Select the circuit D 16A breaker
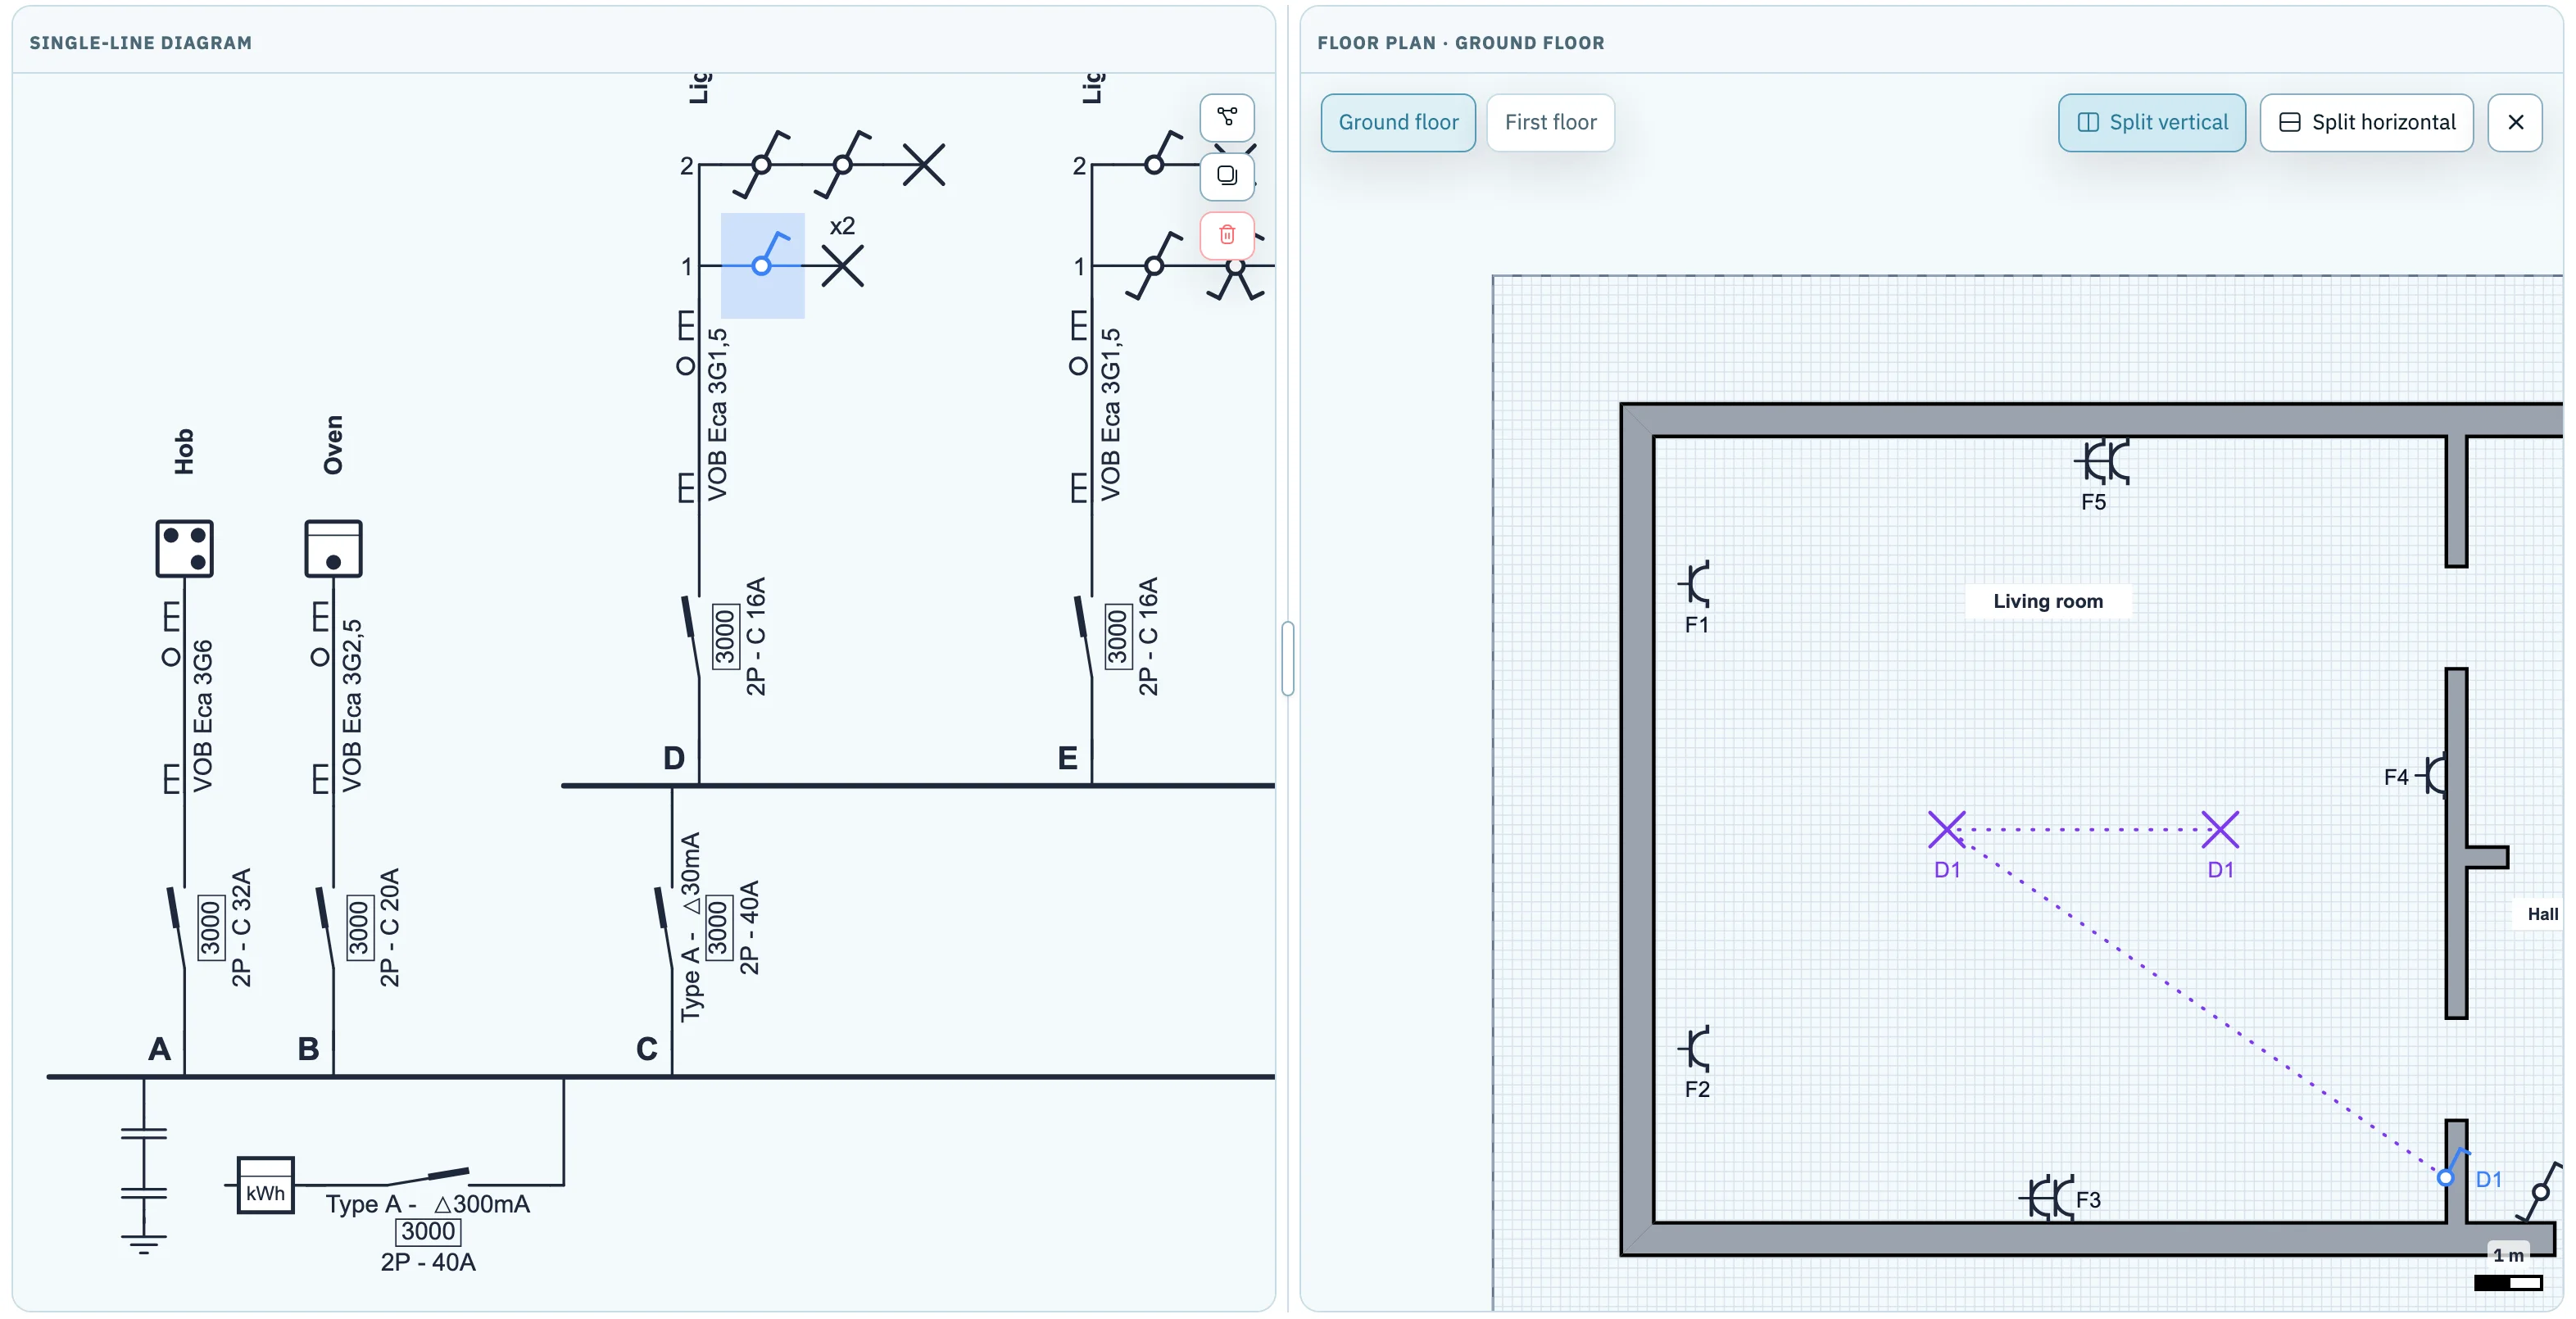The width and height of the screenshot is (2576, 1319). coord(692,637)
